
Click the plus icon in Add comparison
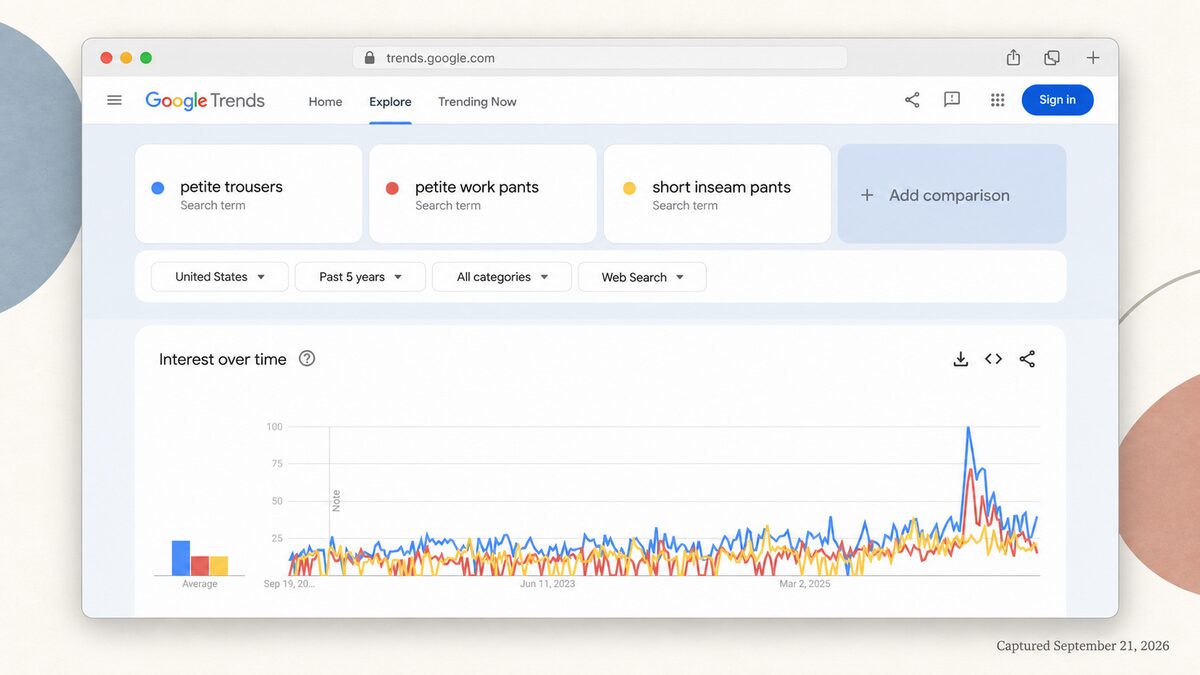coord(867,195)
